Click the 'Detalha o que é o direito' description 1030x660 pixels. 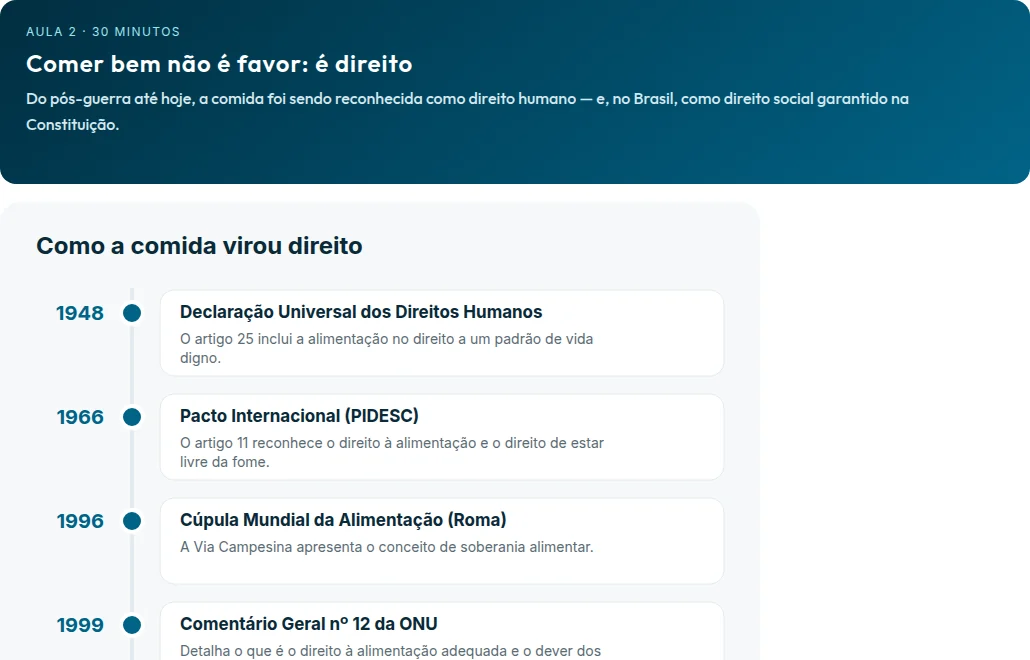point(390,651)
